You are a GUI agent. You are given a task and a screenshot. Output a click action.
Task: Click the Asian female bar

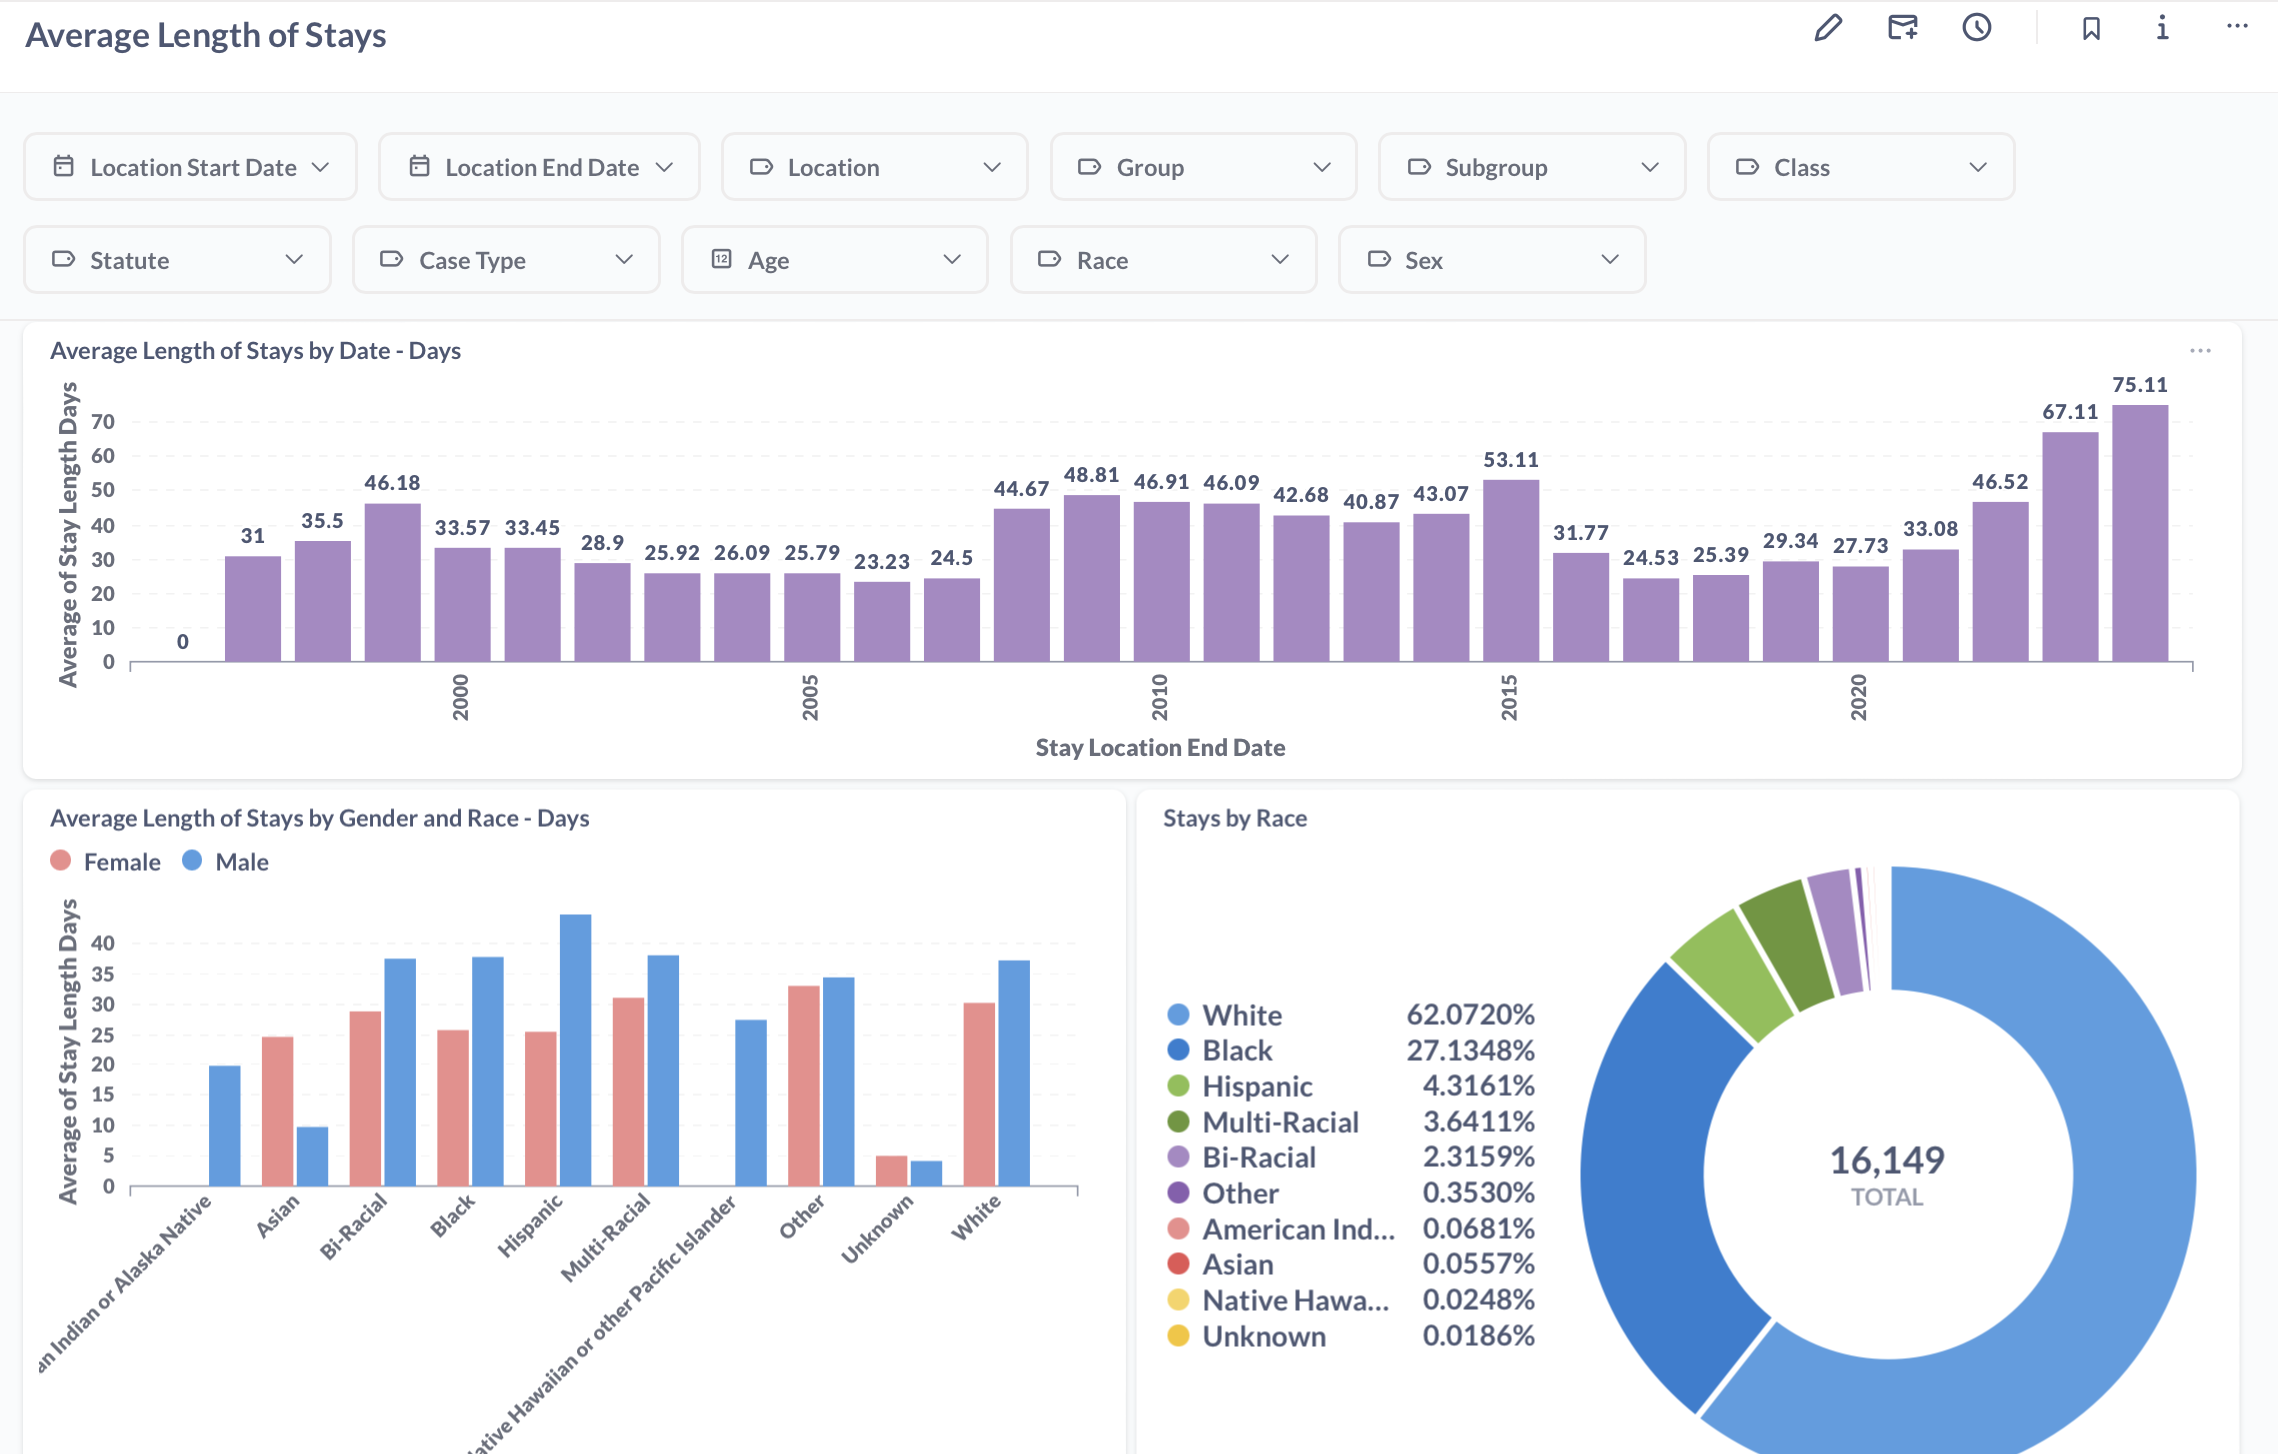pyautogui.click(x=277, y=1111)
